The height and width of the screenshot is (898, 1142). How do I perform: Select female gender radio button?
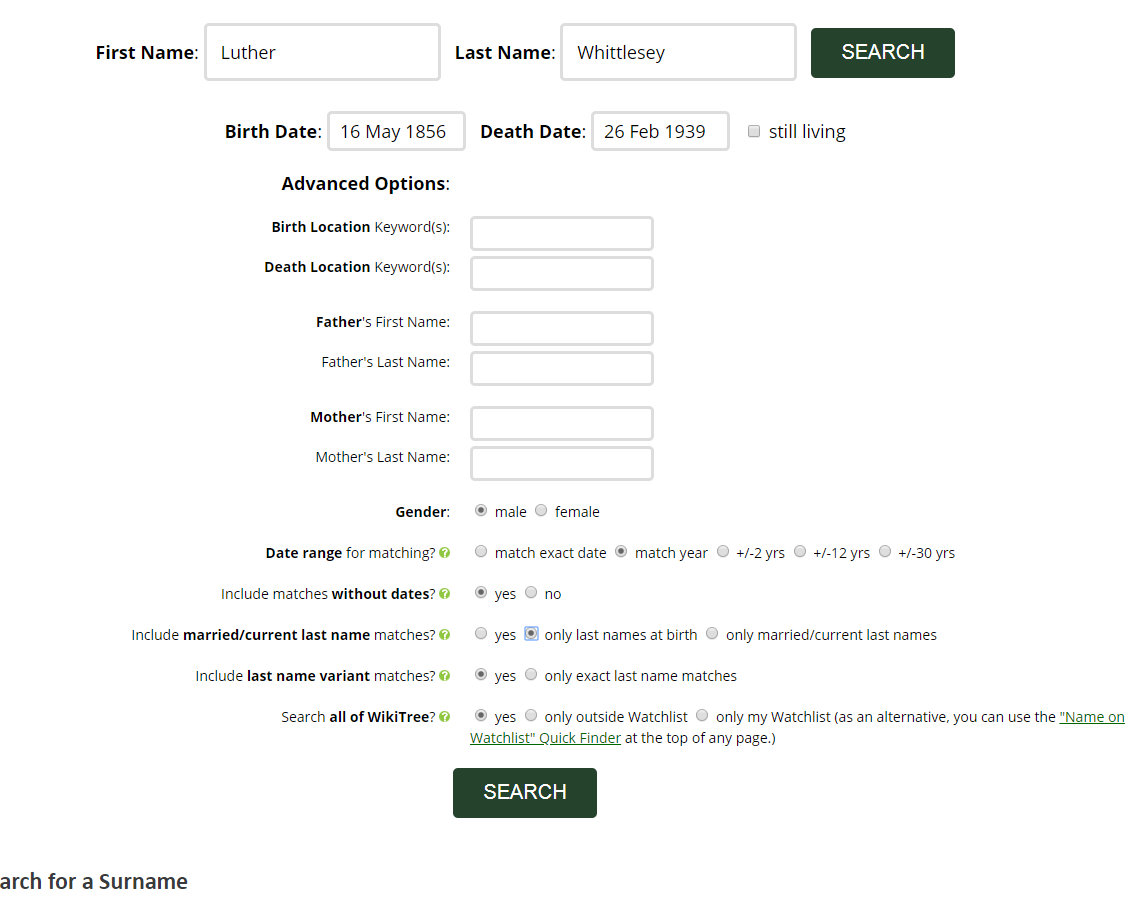pyautogui.click(x=541, y=511)
